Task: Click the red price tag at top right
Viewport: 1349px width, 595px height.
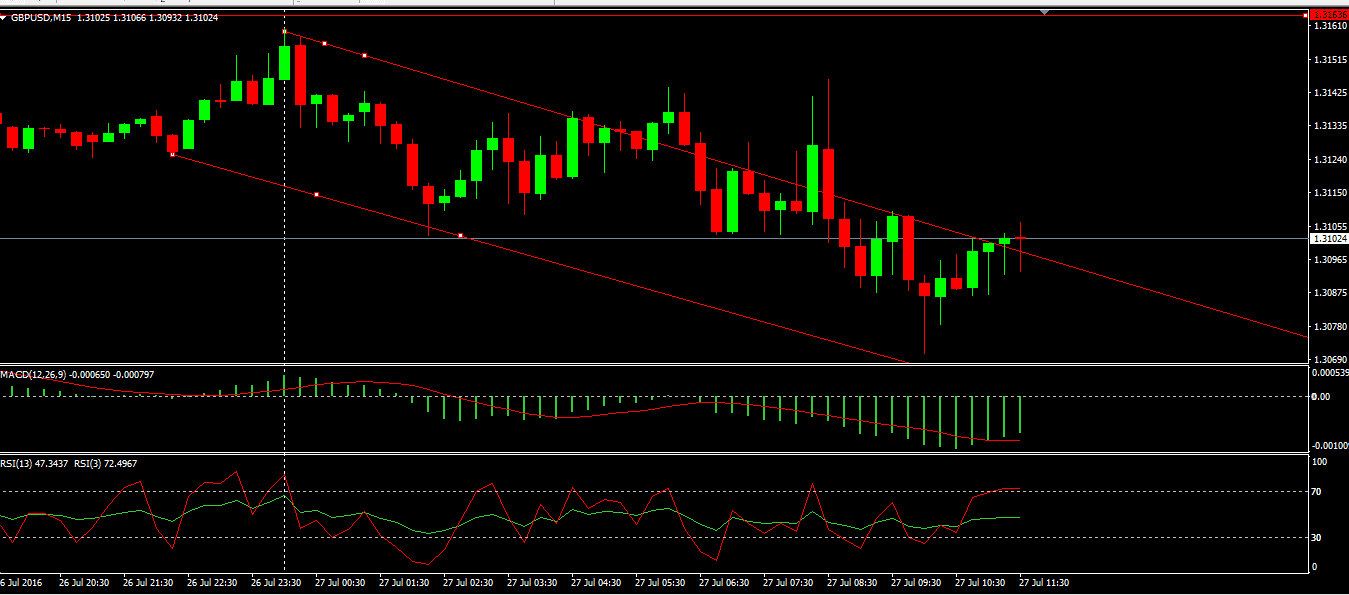Action: coord(1328,15)
